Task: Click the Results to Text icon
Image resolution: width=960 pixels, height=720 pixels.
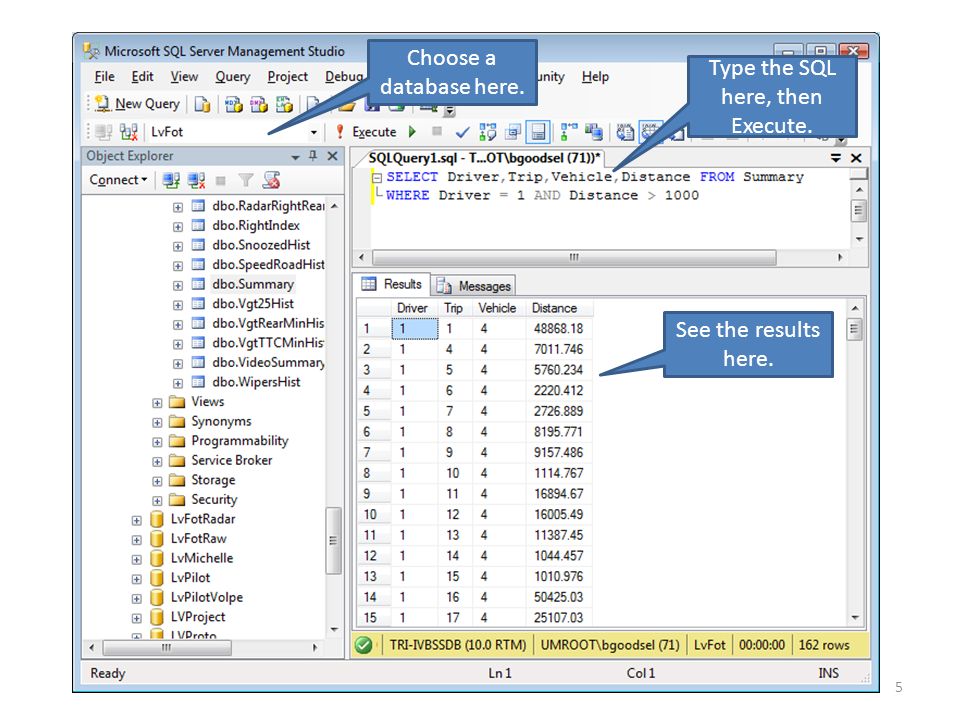Action: point(624,132)
